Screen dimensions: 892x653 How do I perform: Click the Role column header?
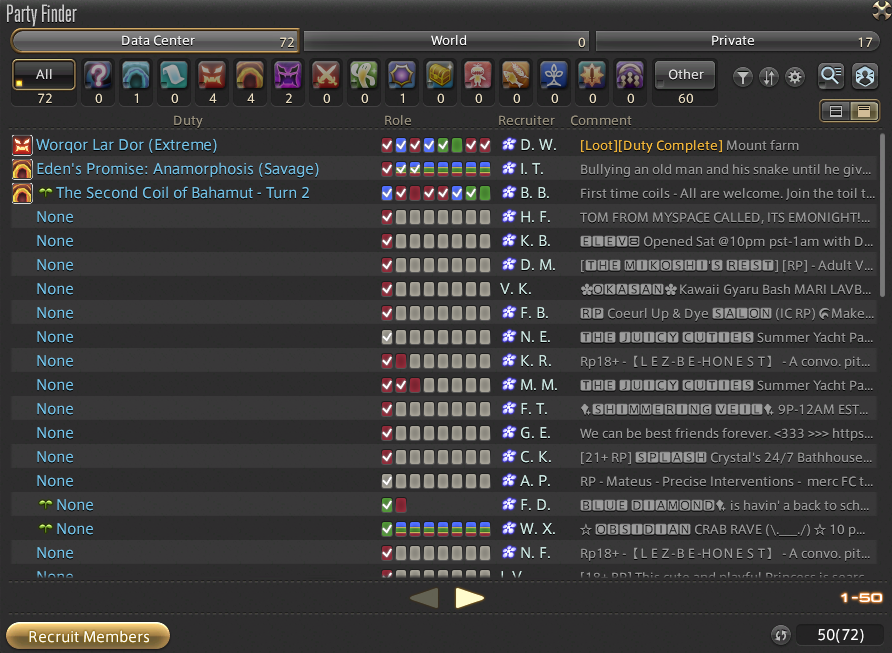click(398, 121)
